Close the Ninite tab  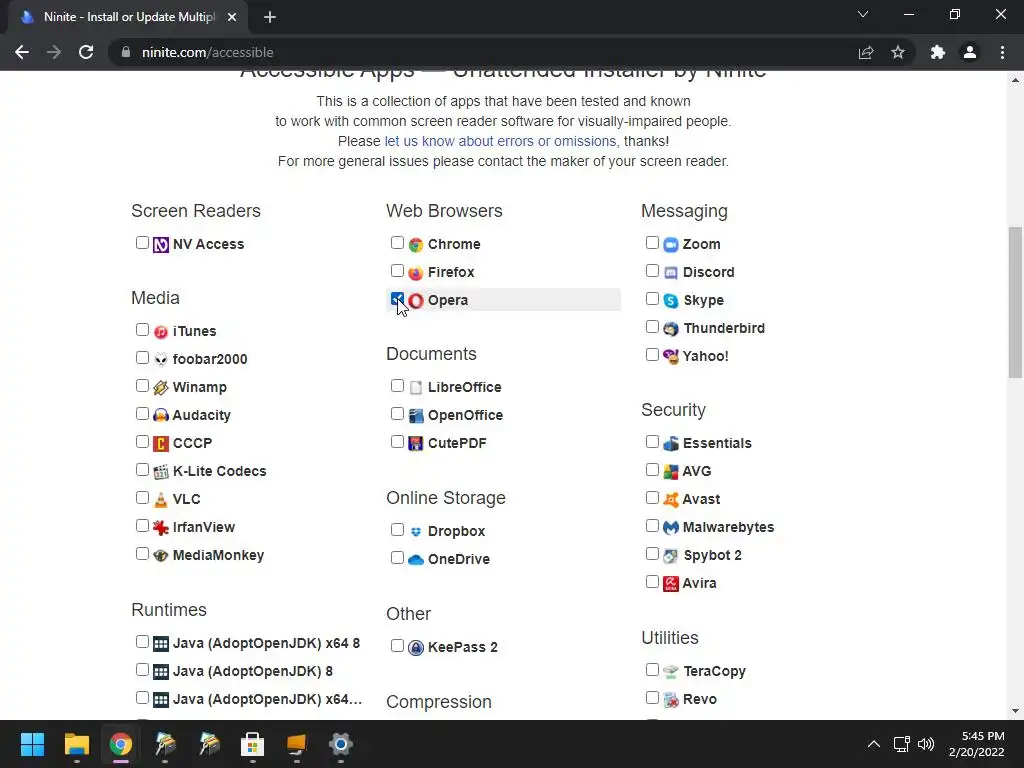coord(232,17)
